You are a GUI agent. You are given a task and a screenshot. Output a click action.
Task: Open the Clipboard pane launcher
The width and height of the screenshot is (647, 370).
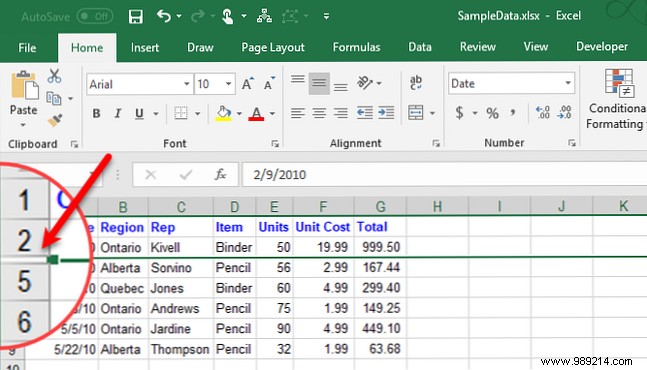click(x=74, y=144)
